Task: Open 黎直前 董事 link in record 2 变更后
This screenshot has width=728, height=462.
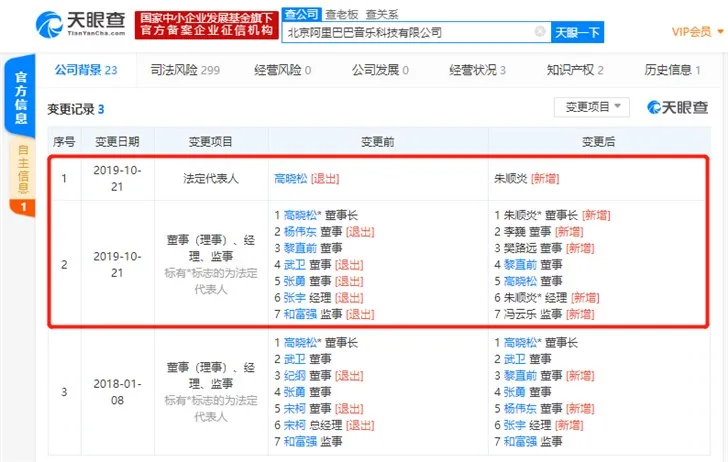Action: (x=520, y=265)
